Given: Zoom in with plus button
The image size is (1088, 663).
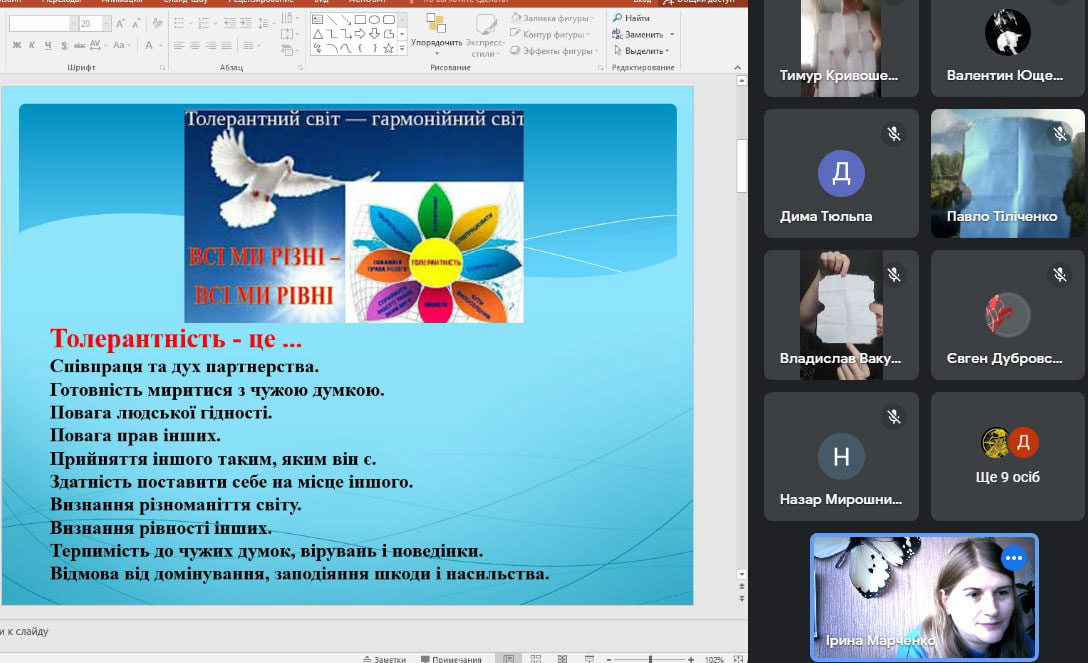Looking at the screenshot, I should point(690,659).
